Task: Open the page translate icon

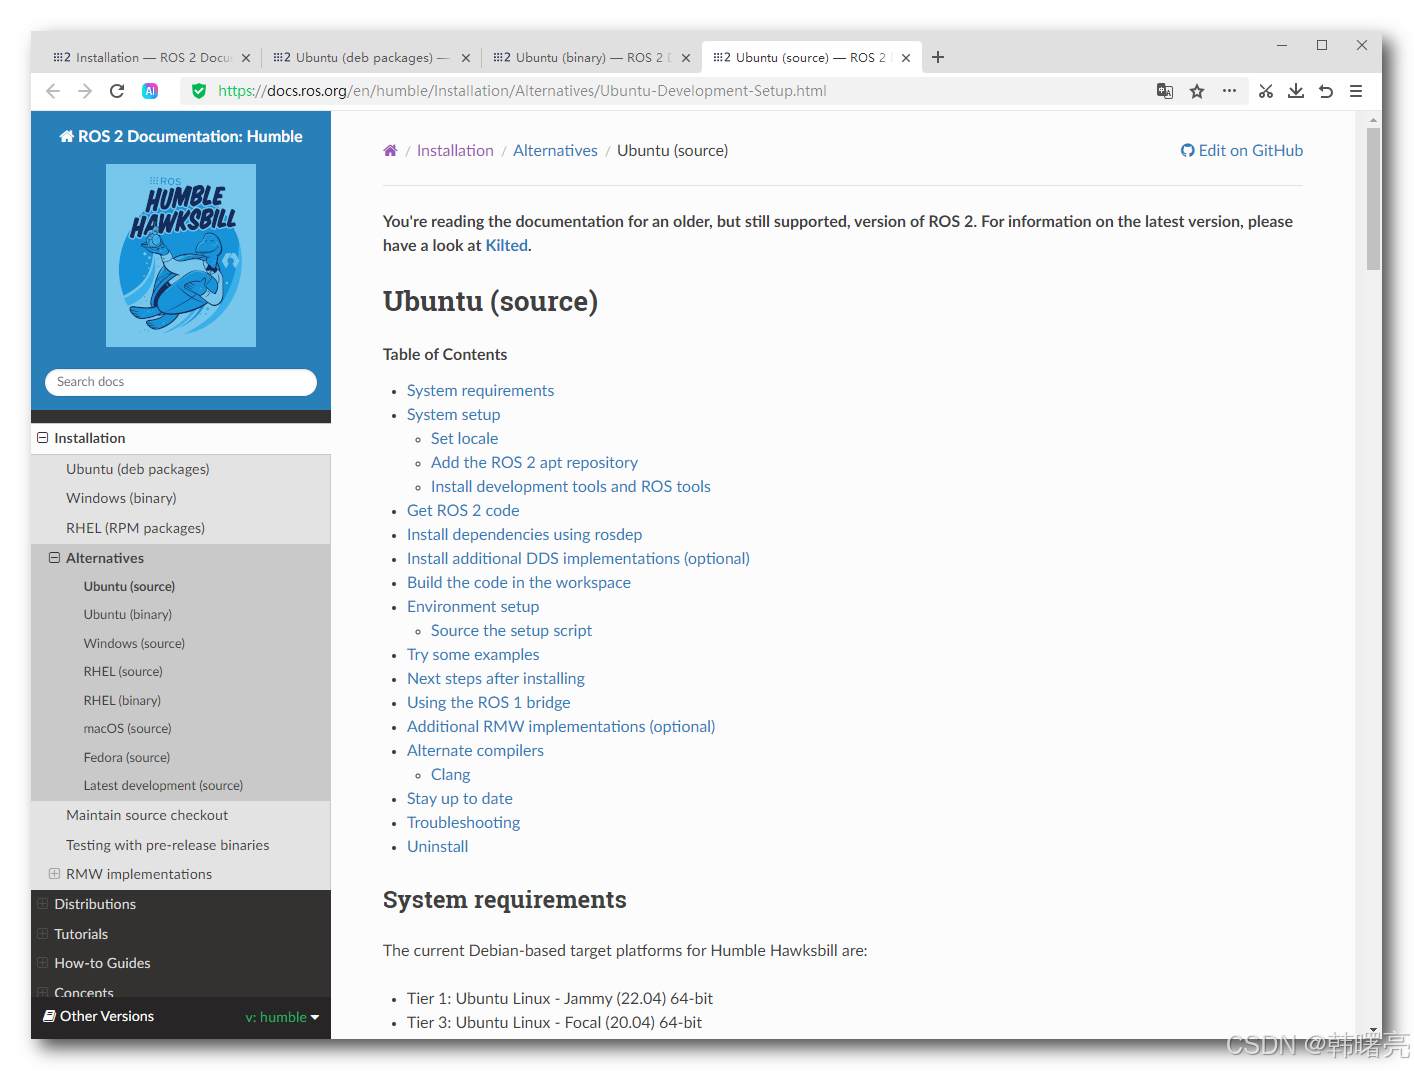Action: click(x=1165, y=91)
